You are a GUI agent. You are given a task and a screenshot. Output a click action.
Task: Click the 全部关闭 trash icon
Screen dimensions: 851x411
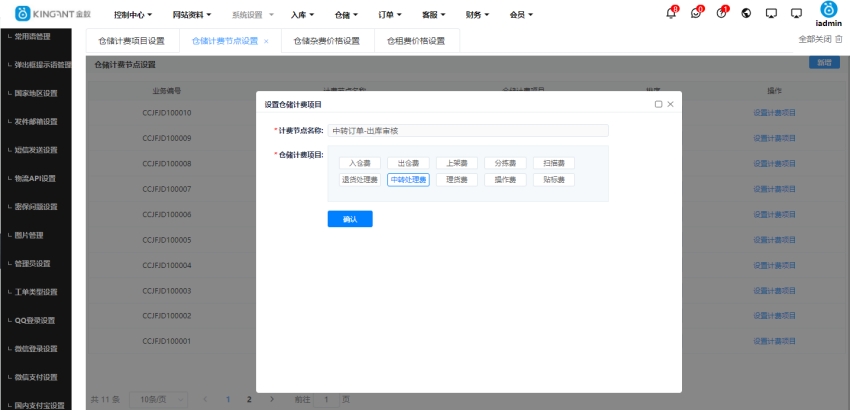[839, 40]
